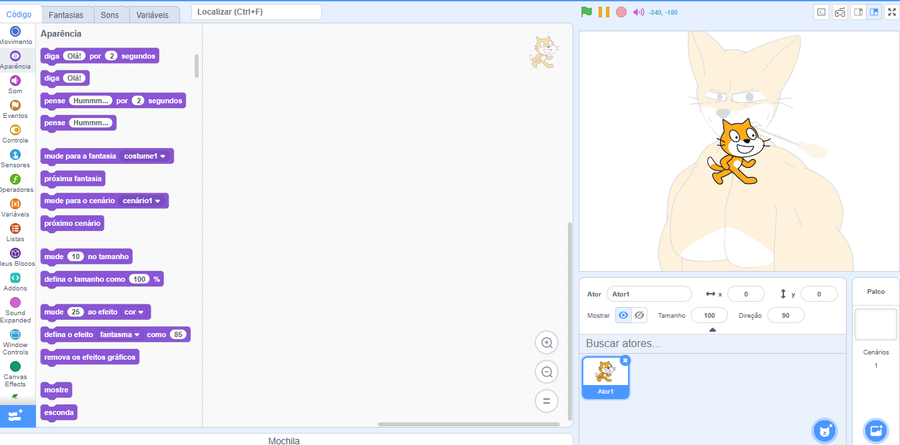The width and height of the screenshot is (900, 445).
Task: Click the y position field
Action: [x=819, y=294]
